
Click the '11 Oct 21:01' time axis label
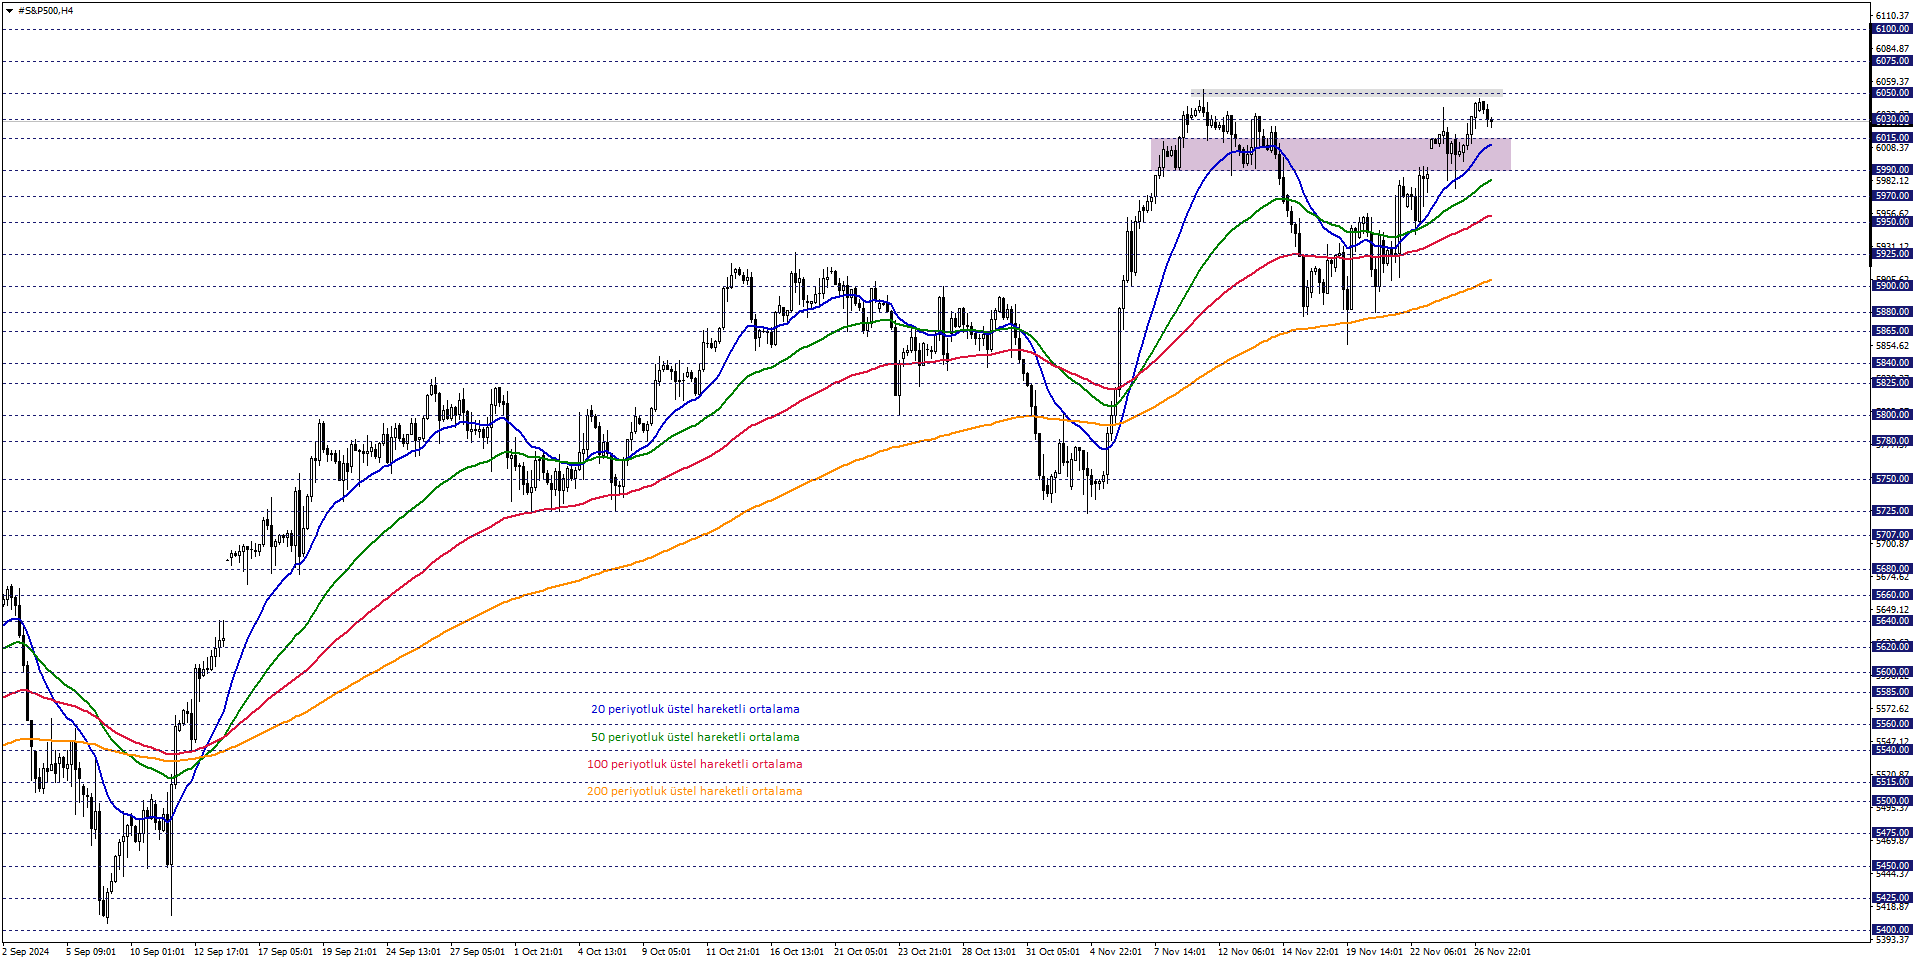click(733, 952)
